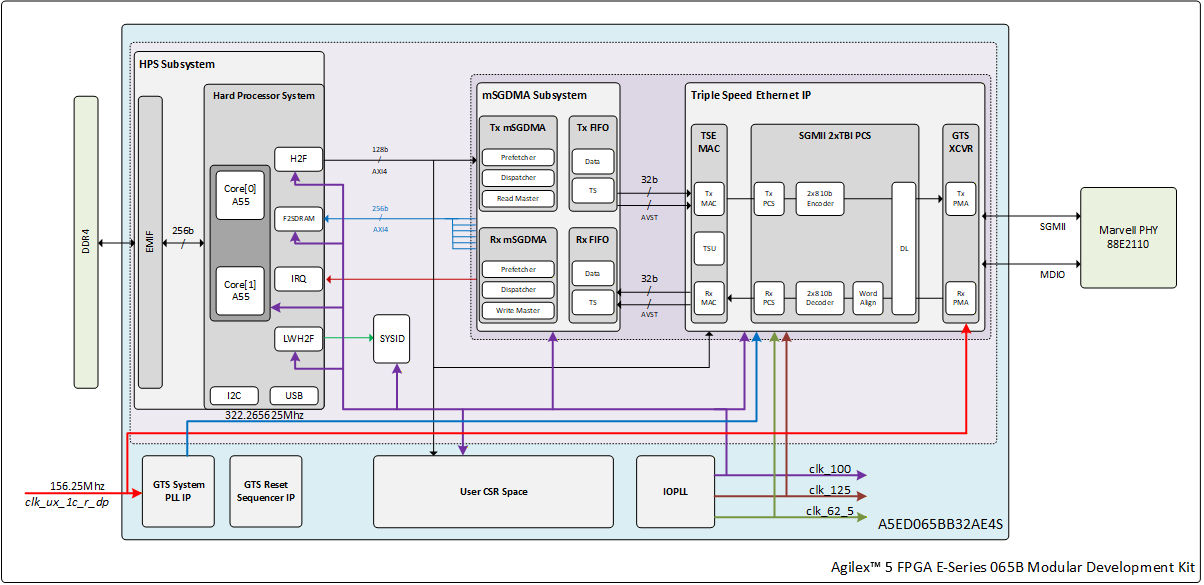This screenshot has width=1204, height=585.
Task: Select the TS box in Tx FIFO
Action: [x=593, y=190]
